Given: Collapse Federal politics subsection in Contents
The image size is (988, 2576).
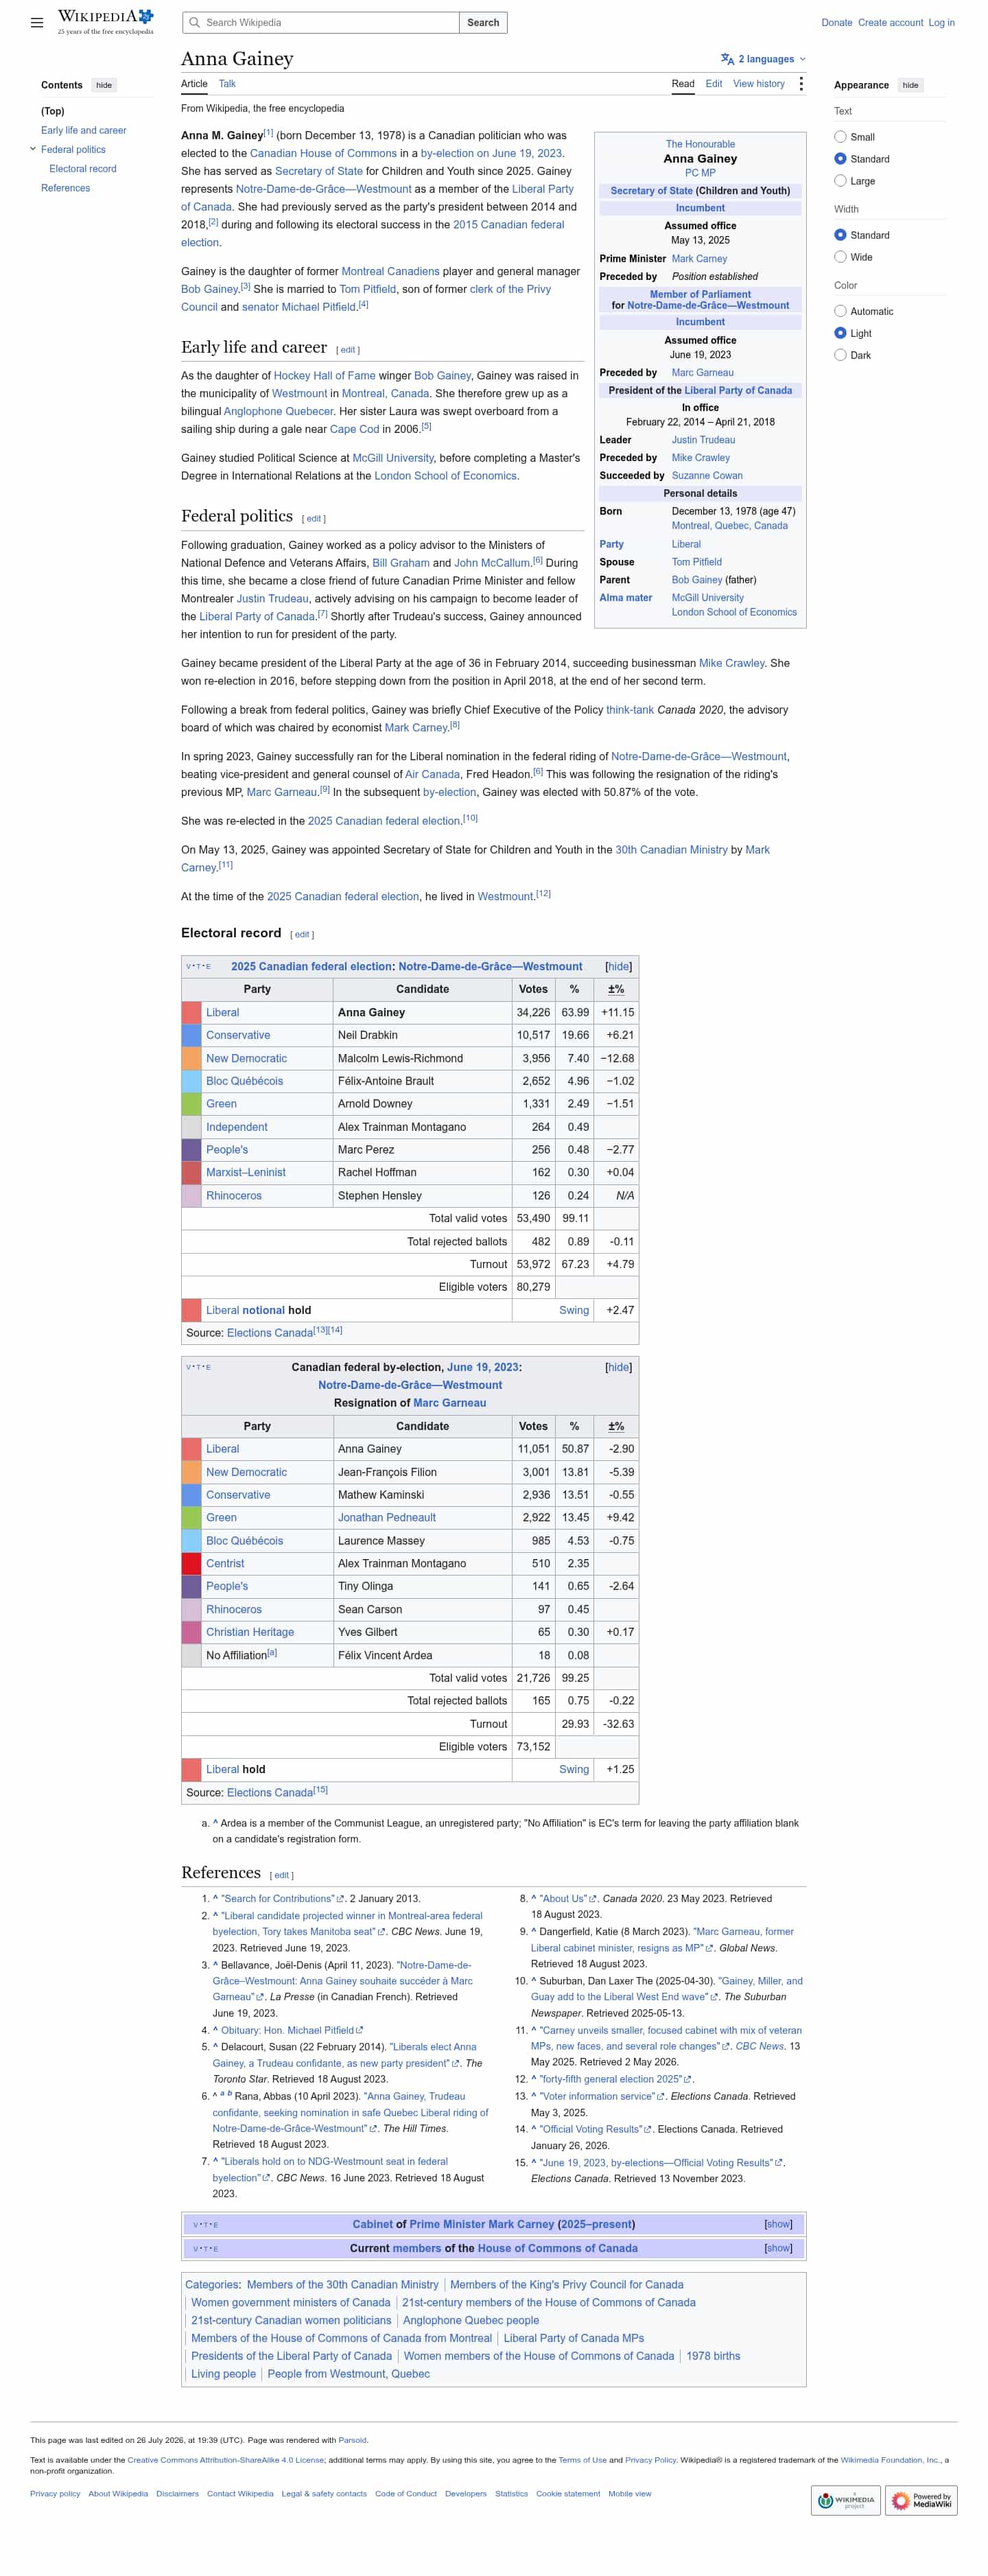Looking at the screenshot, I should tap(32, 149).
